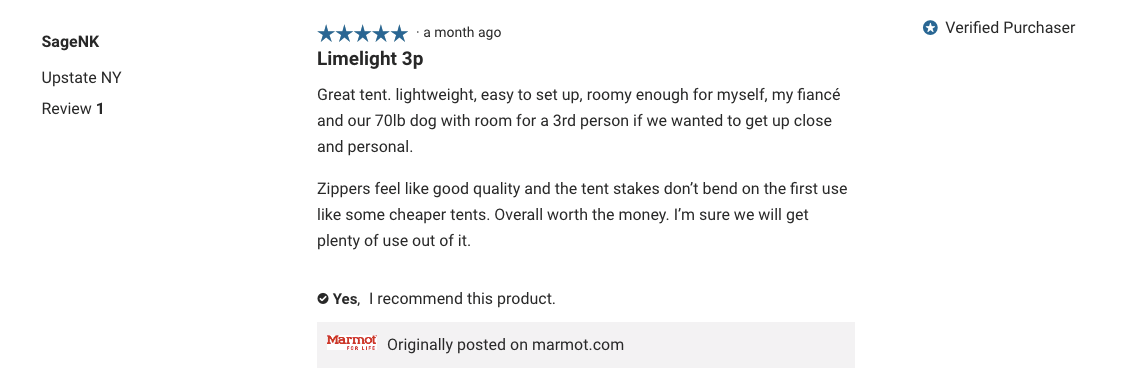Click the 'a month ago' timestamp
The image size is (1137, 379).
462,33
